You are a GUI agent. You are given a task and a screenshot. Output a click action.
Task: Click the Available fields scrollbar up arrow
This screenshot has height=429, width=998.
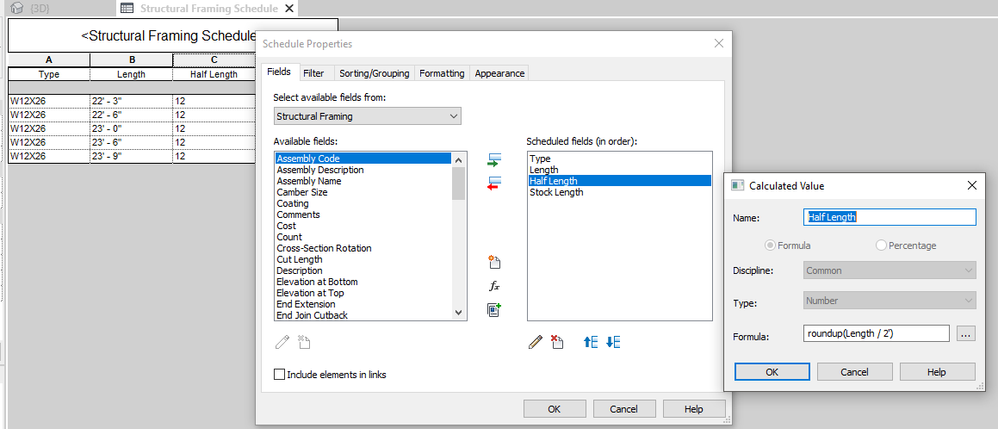458,158
